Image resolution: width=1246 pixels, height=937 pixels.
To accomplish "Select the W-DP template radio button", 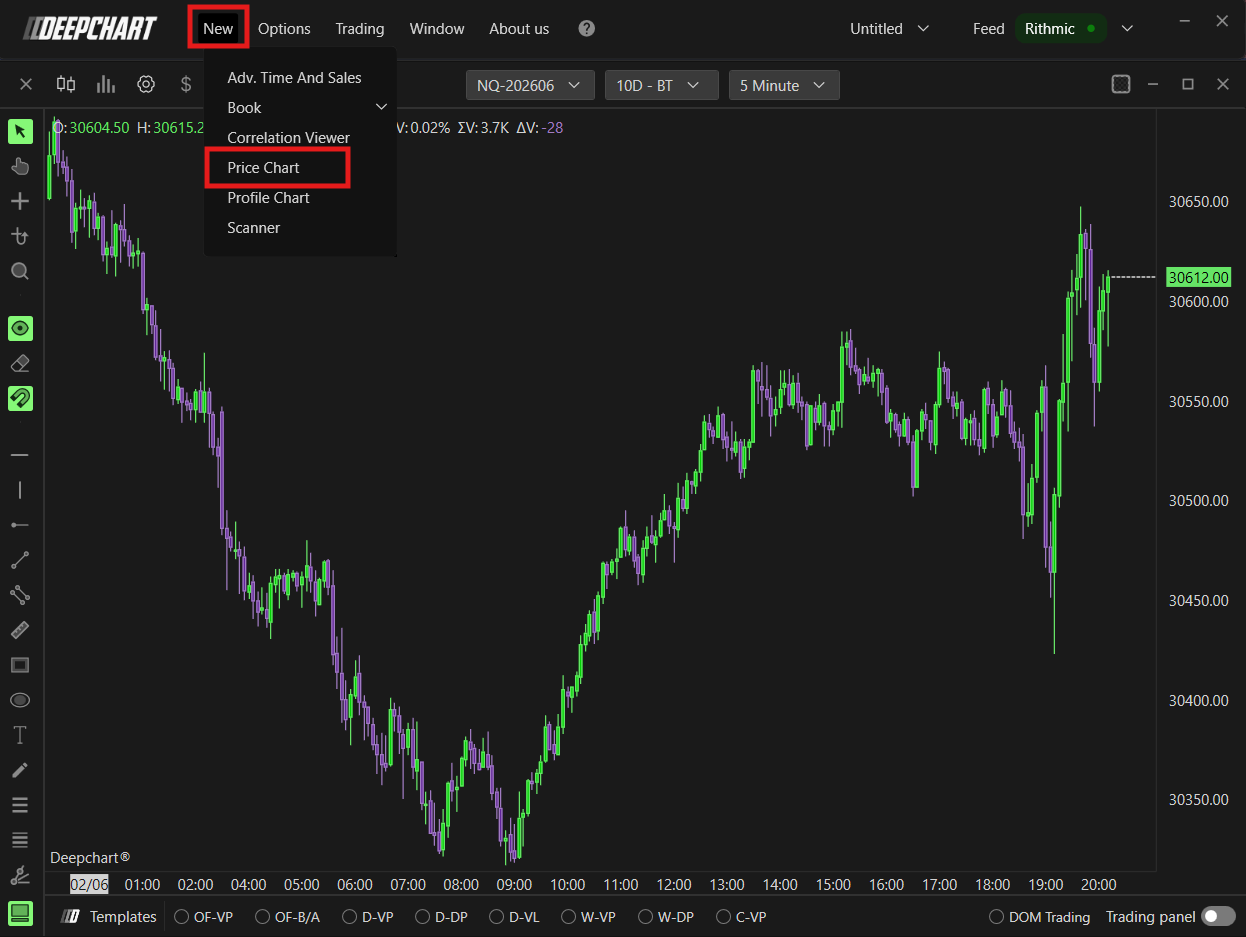I will (645, 917).
